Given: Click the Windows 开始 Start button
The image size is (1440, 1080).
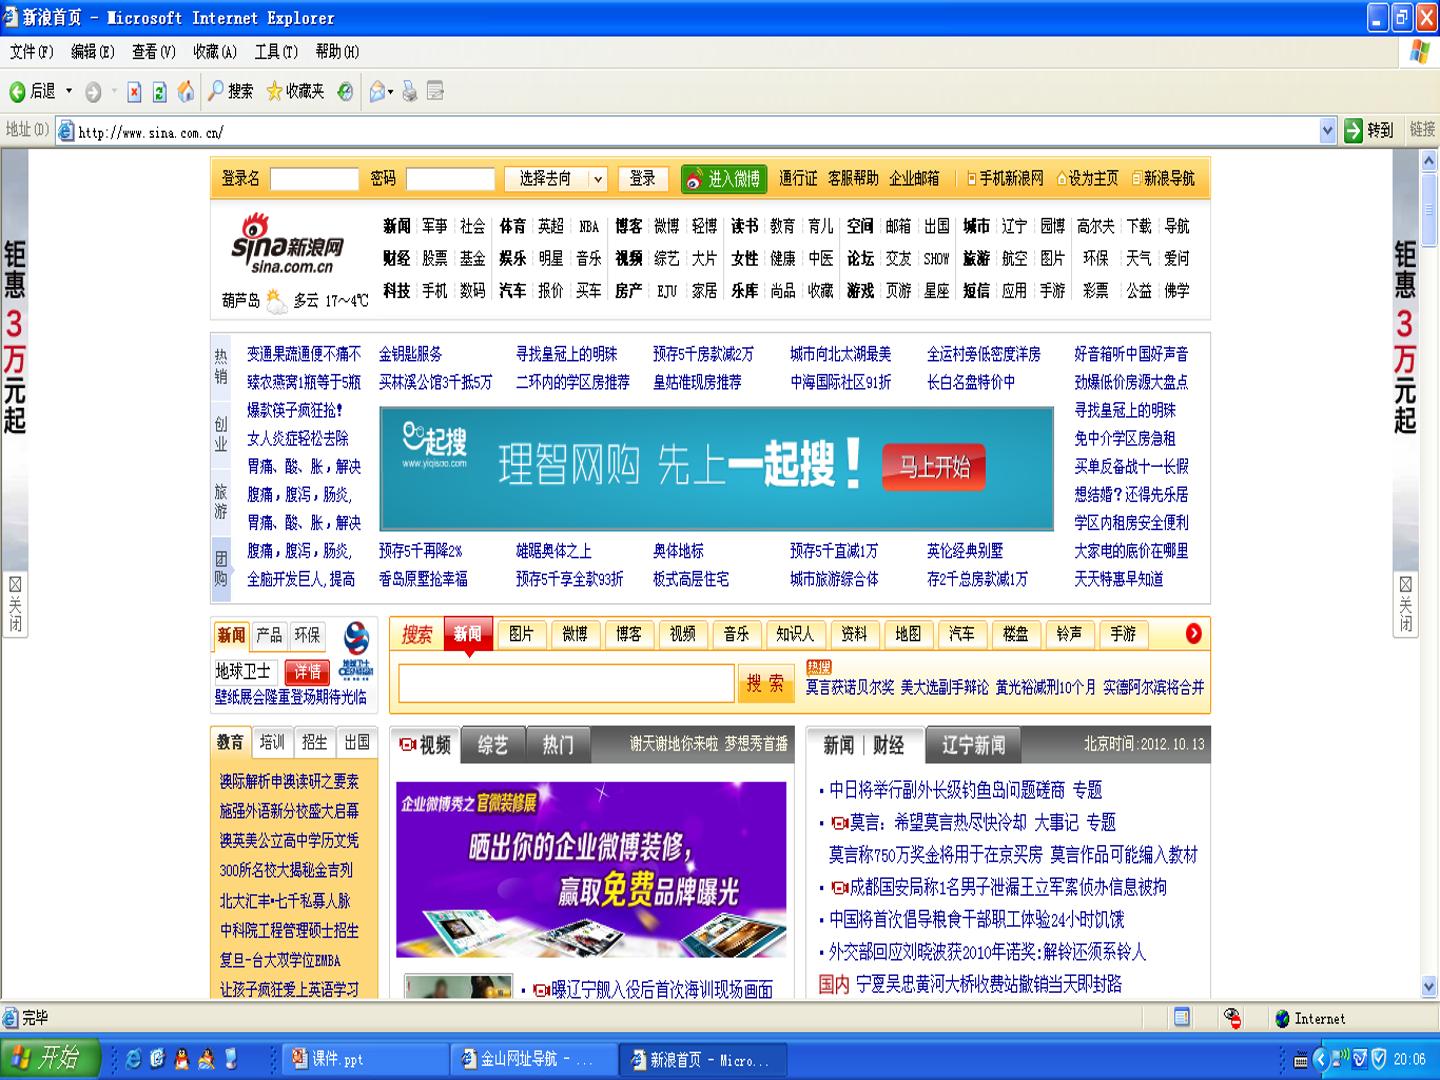Looking at the screenshot, I should click(x=51, y=1058).
